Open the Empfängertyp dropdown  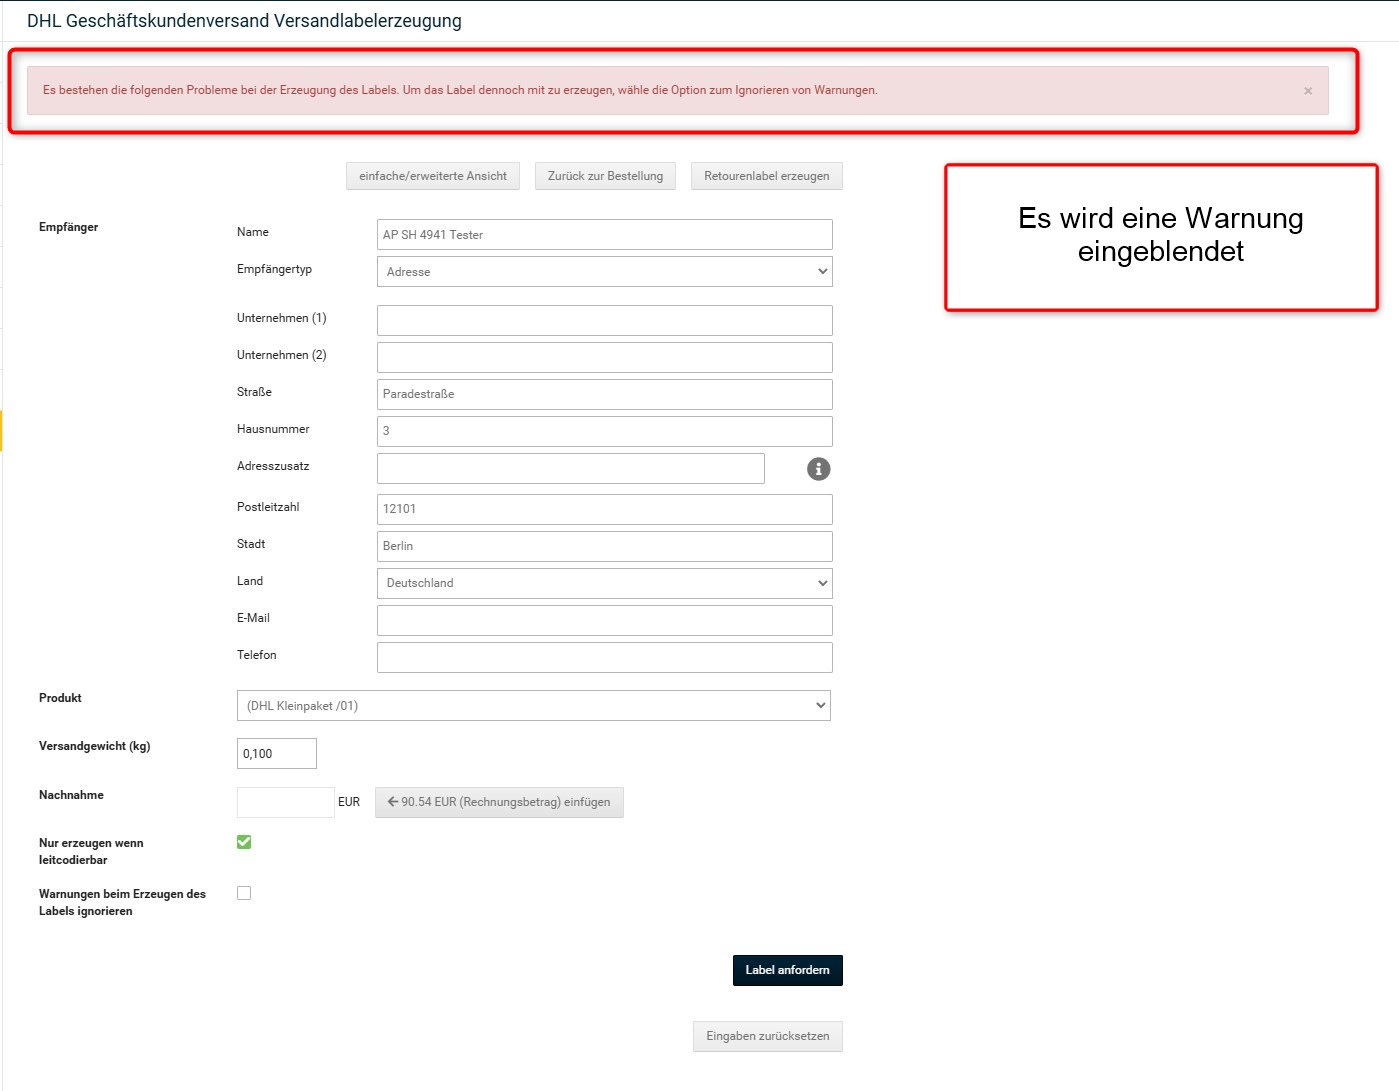[x=604, y=272]
